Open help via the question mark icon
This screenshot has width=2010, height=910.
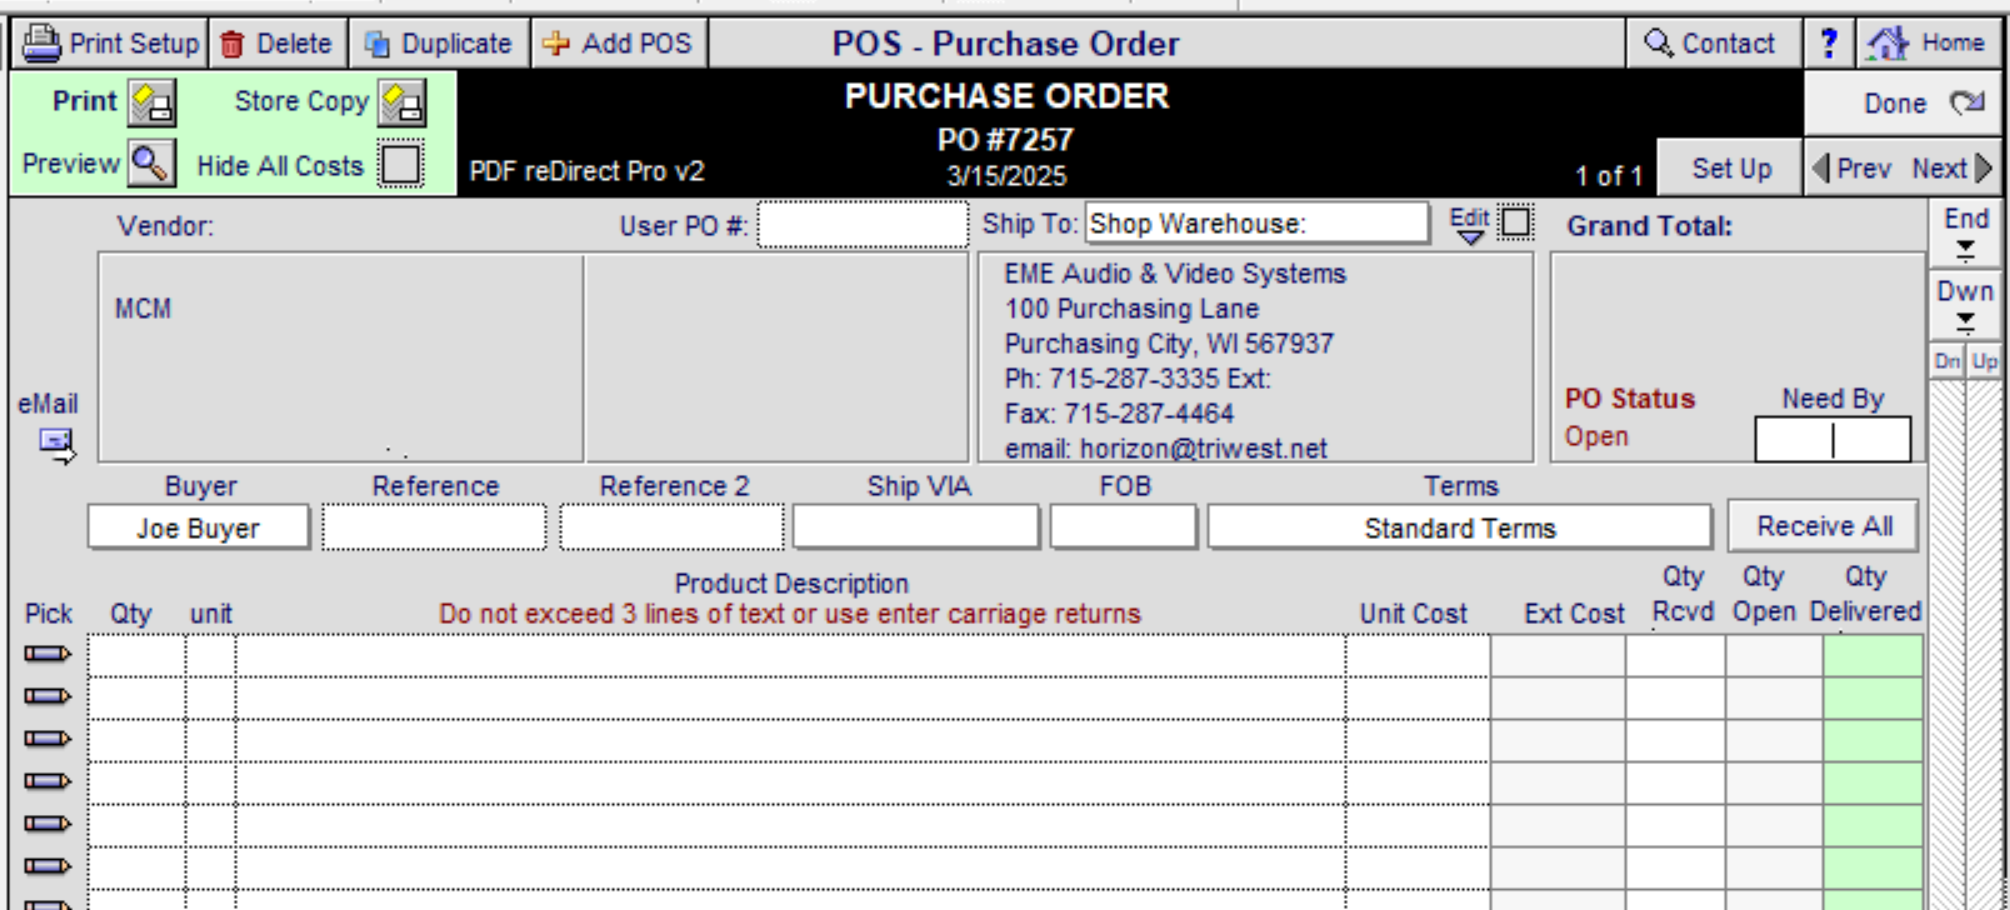click(x=1829, y=43)
